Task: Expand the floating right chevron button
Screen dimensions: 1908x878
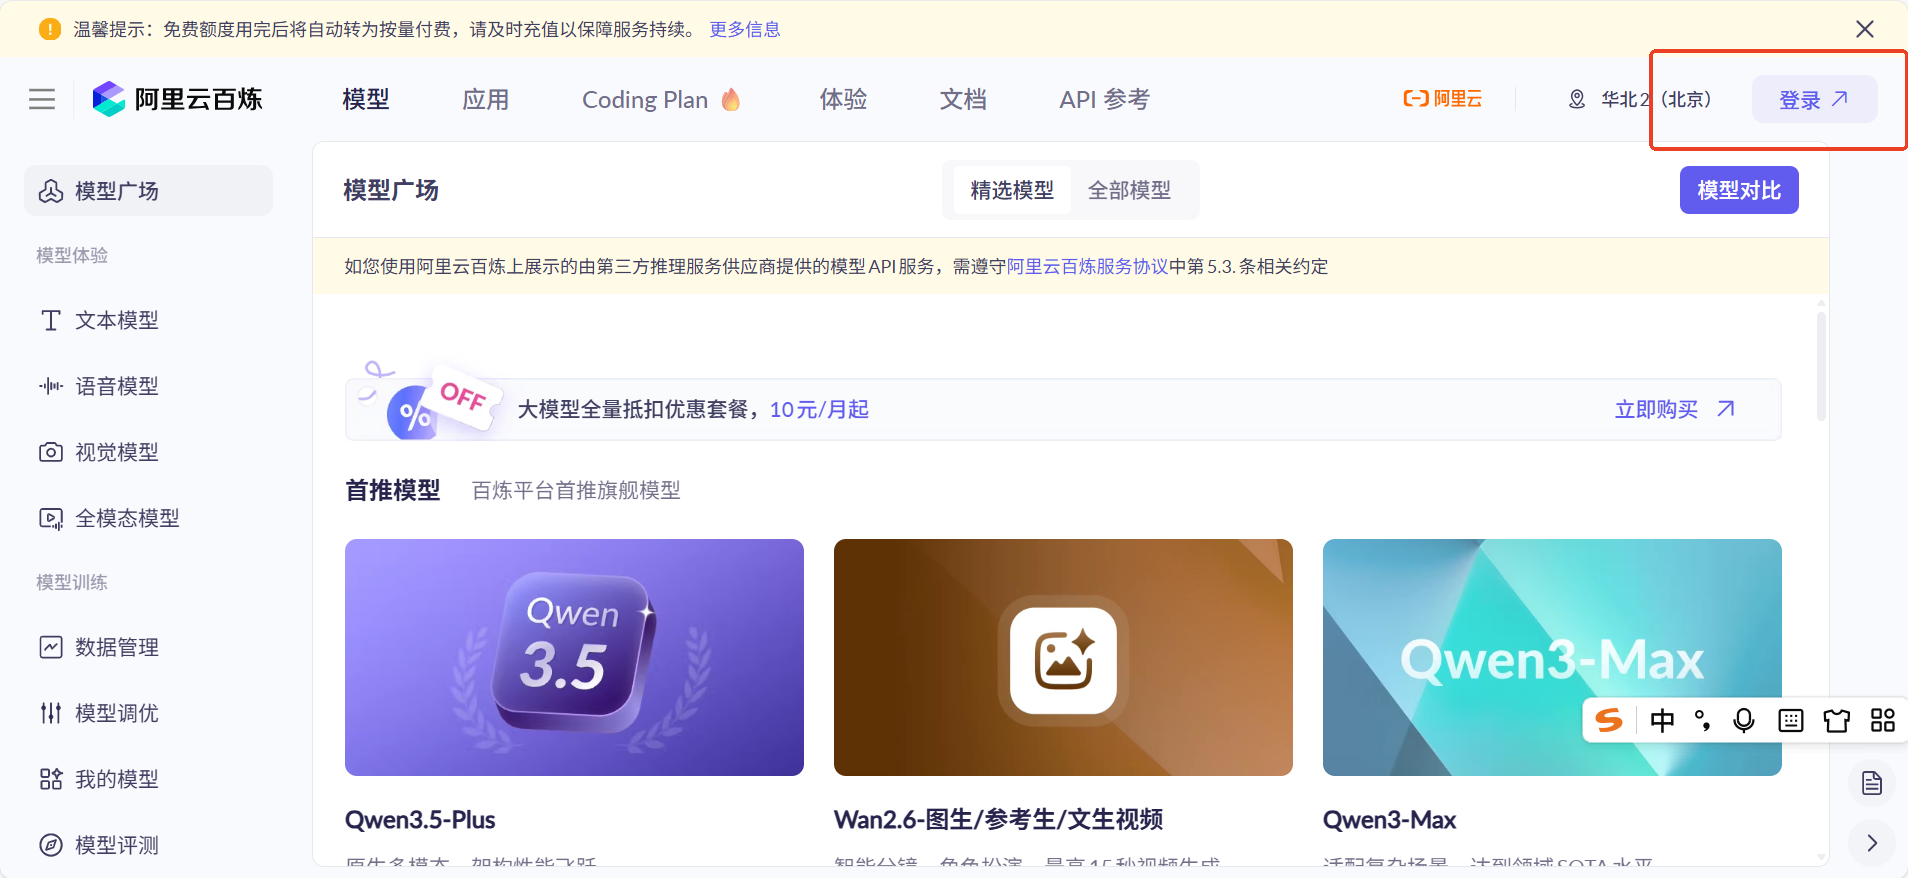Action: [1872, 843]
